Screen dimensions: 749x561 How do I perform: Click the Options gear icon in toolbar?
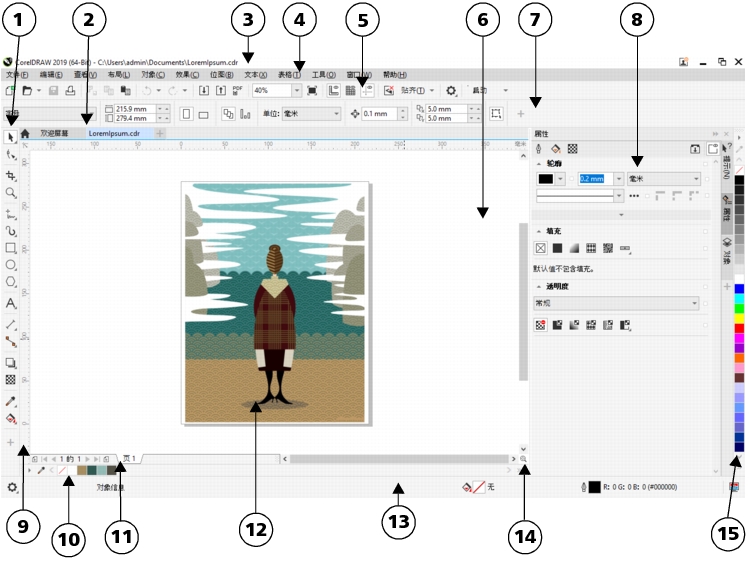[451, 90]
